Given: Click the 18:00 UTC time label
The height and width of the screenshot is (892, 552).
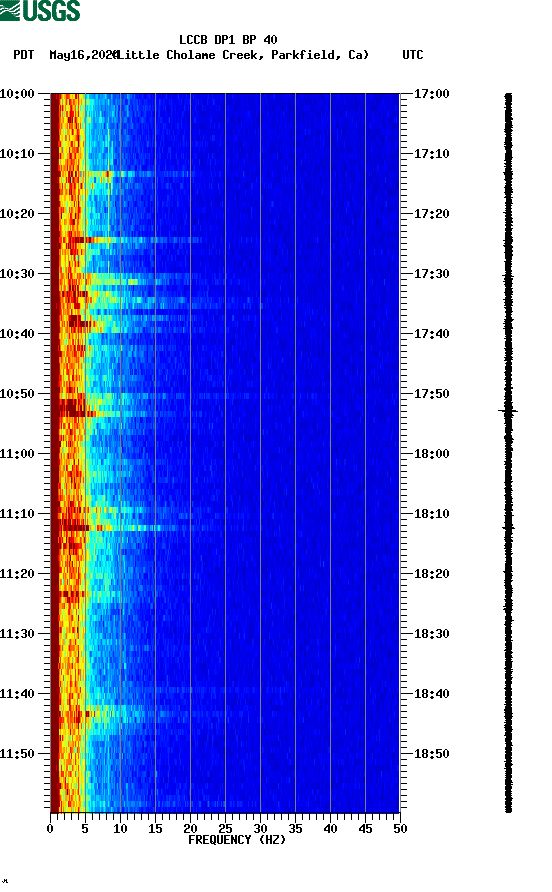Looking at the screenshot, I should pyautogui.click(x=431, y=454).
